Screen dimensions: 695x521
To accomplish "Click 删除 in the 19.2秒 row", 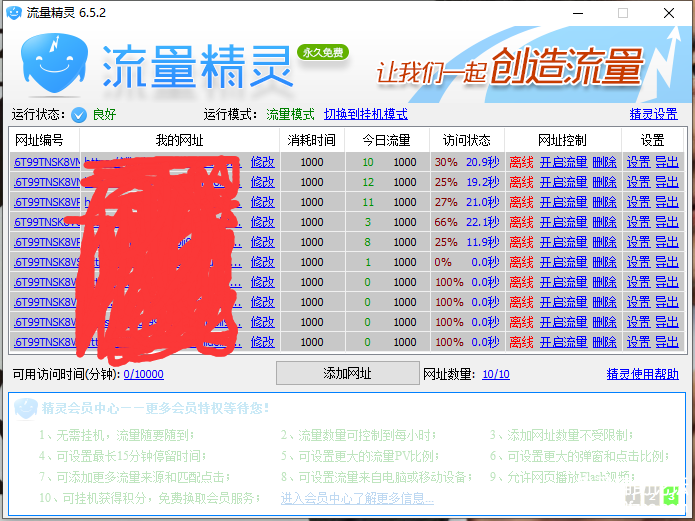I will point(605,182).
